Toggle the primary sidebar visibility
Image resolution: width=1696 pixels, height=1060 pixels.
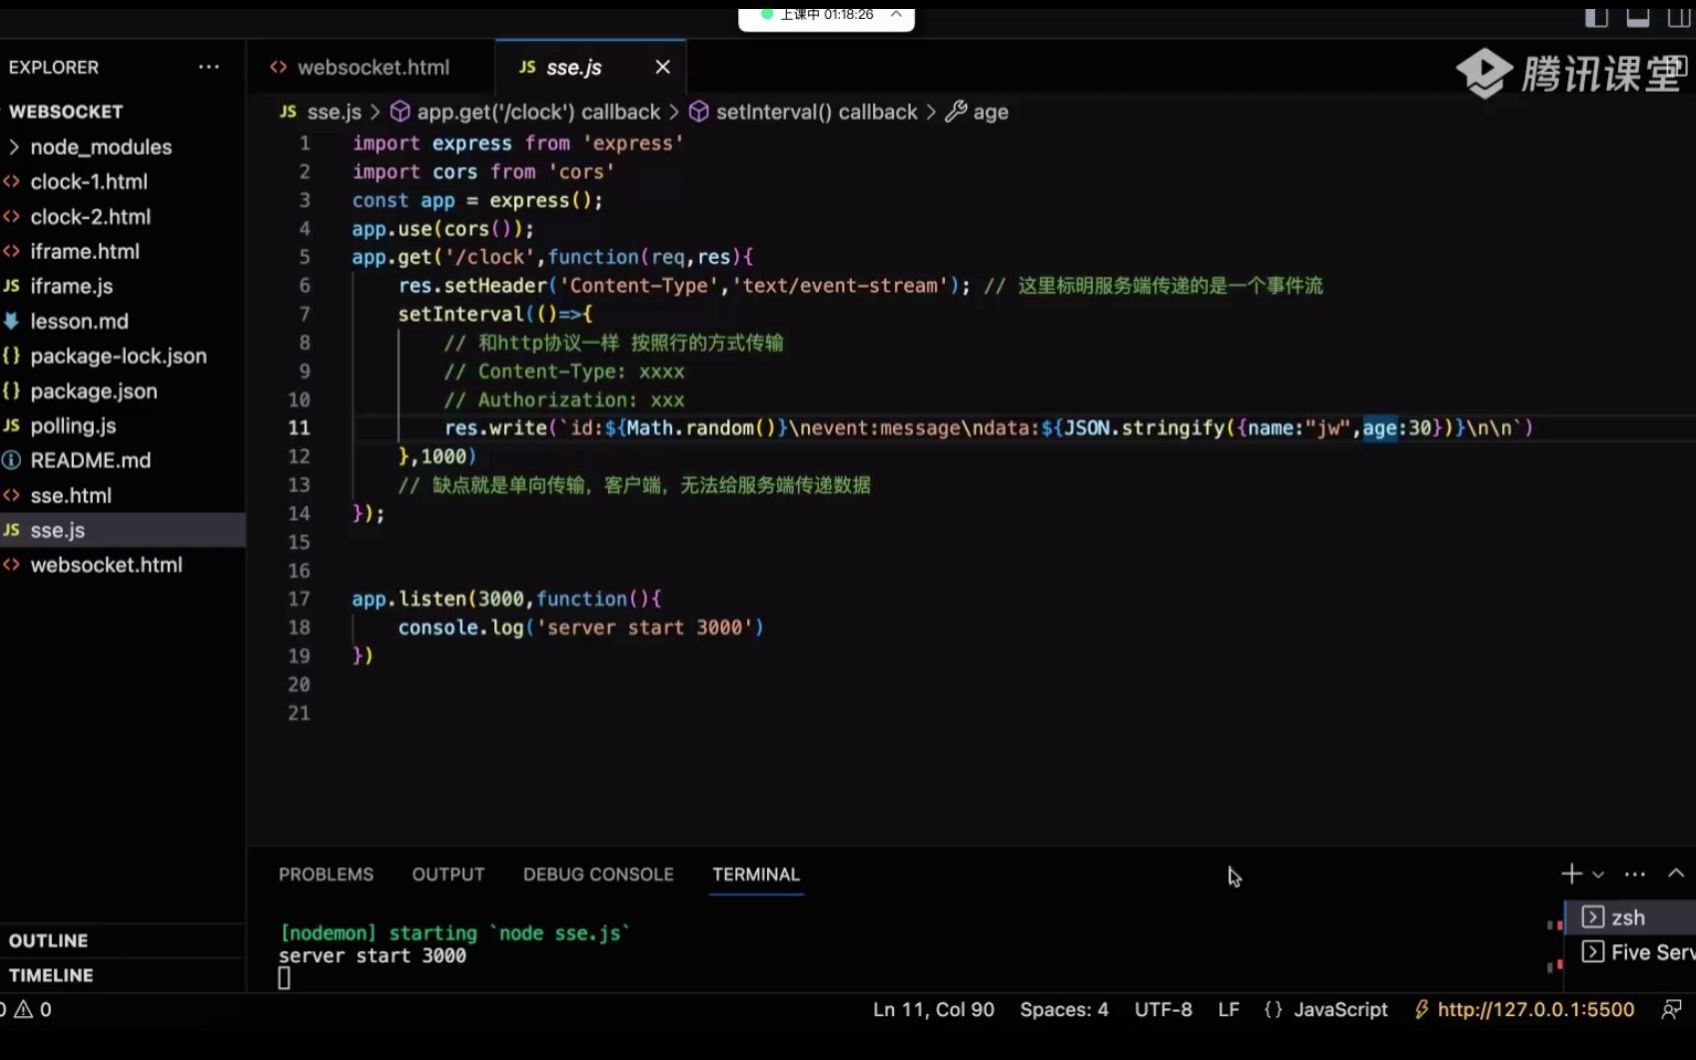1597,17
